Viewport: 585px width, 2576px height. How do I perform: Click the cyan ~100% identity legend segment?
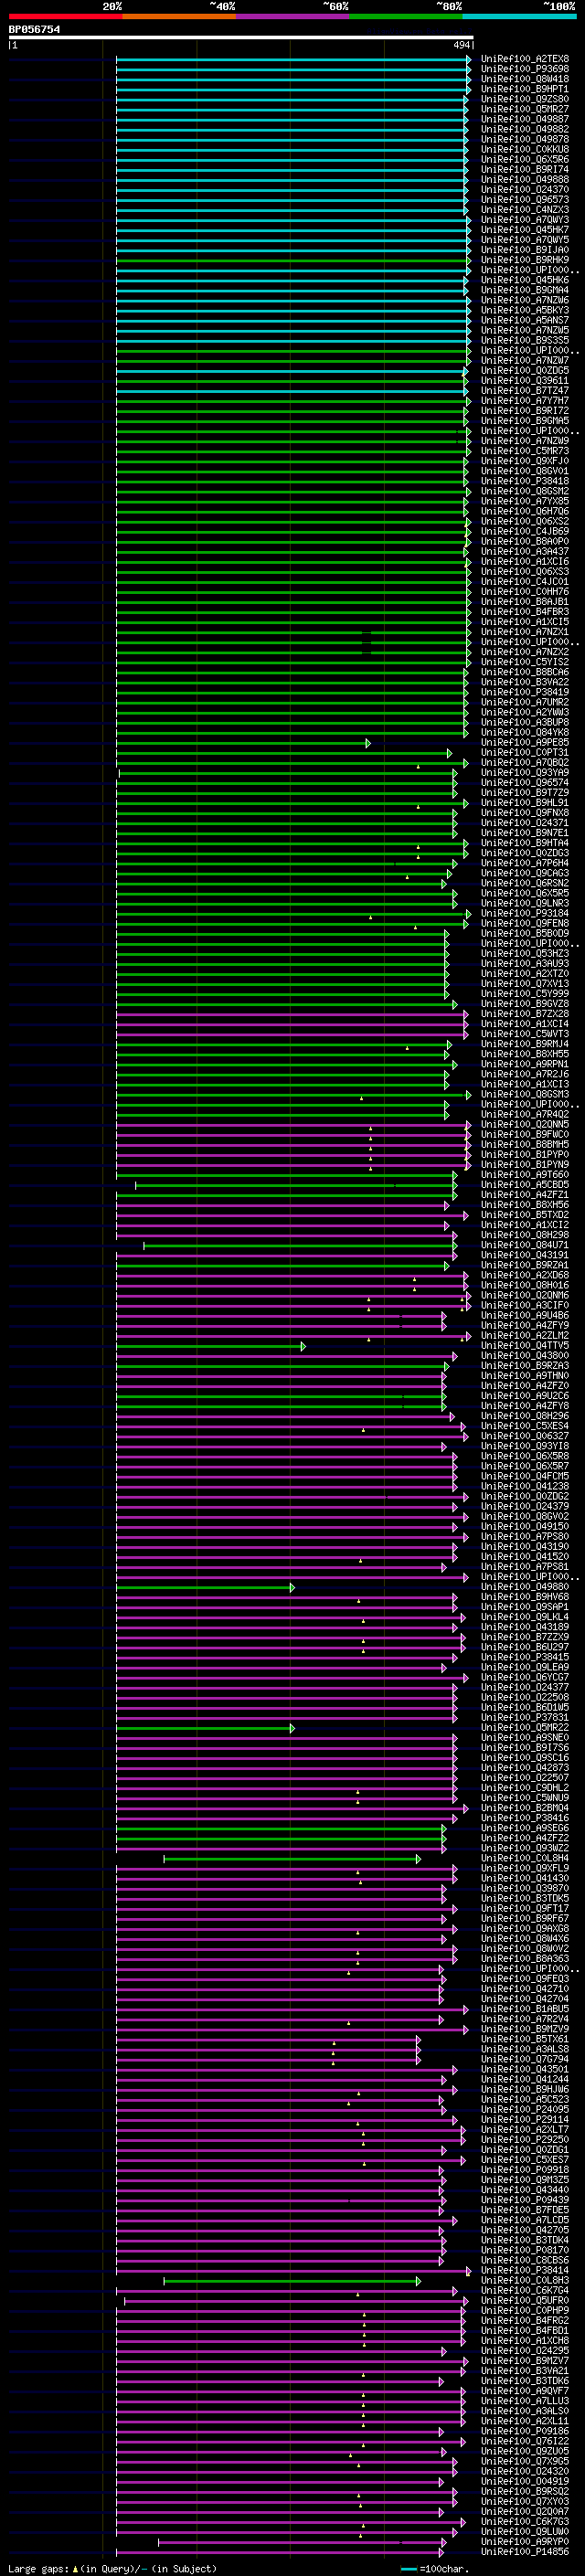(x=519, y=16)
